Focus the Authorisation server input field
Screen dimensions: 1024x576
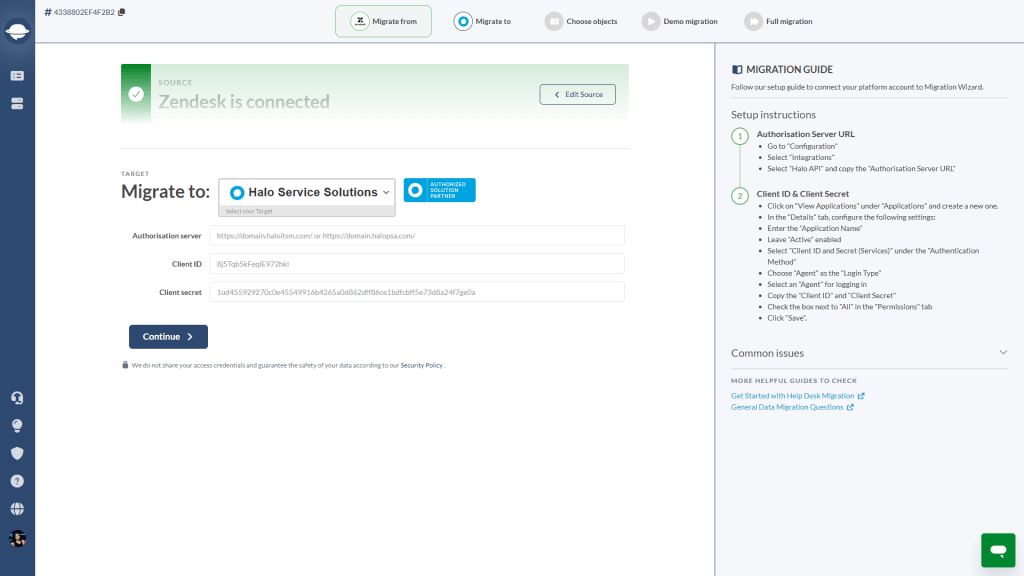417,236
